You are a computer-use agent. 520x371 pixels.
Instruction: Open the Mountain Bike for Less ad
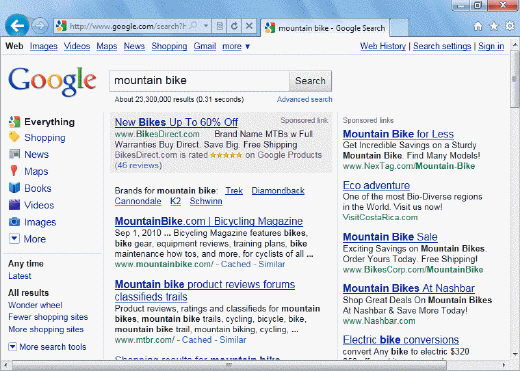coord(398,134)
